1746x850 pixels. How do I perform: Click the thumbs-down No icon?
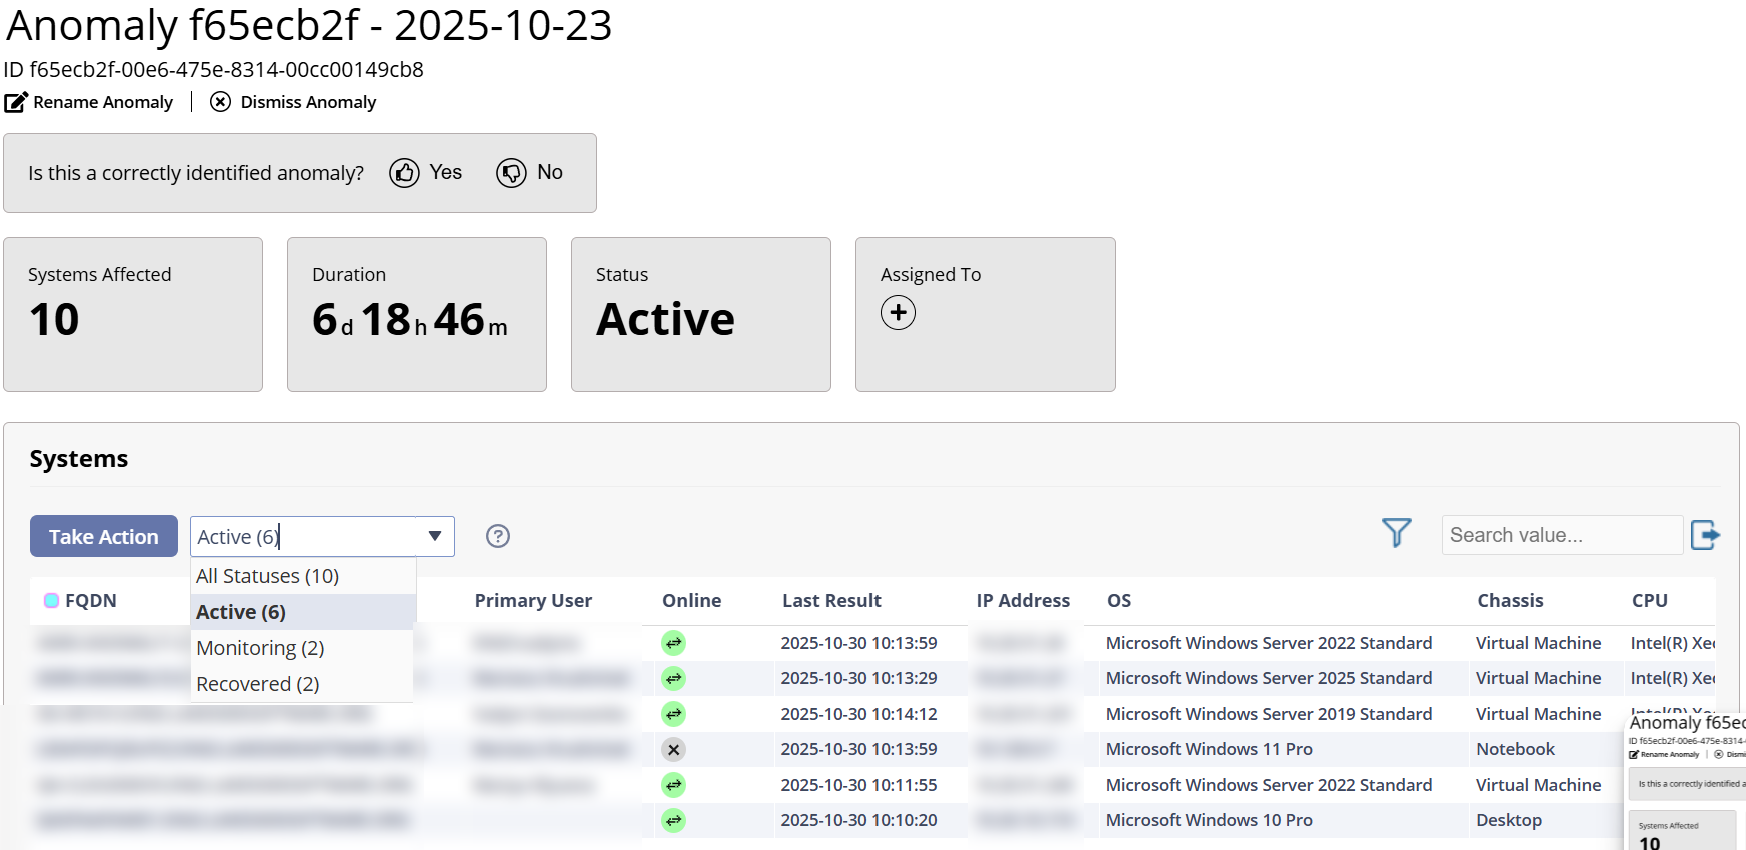coord(511,173)
